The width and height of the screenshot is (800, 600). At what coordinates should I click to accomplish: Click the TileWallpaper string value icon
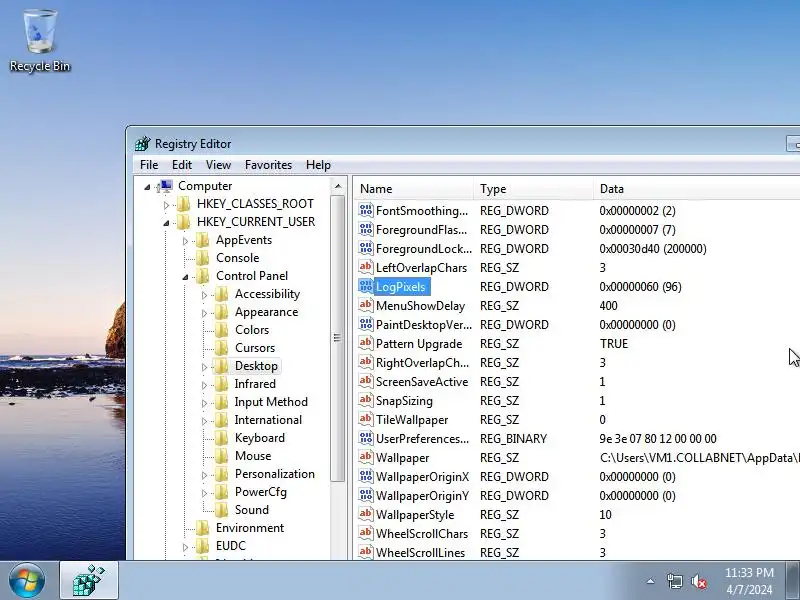[x=366, y=419]
